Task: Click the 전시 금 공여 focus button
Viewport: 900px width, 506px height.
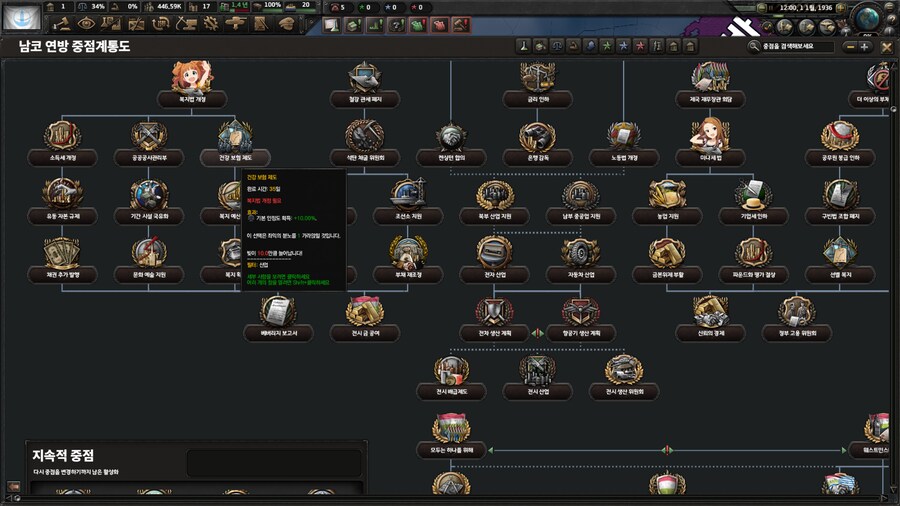Action: (368, 332)
